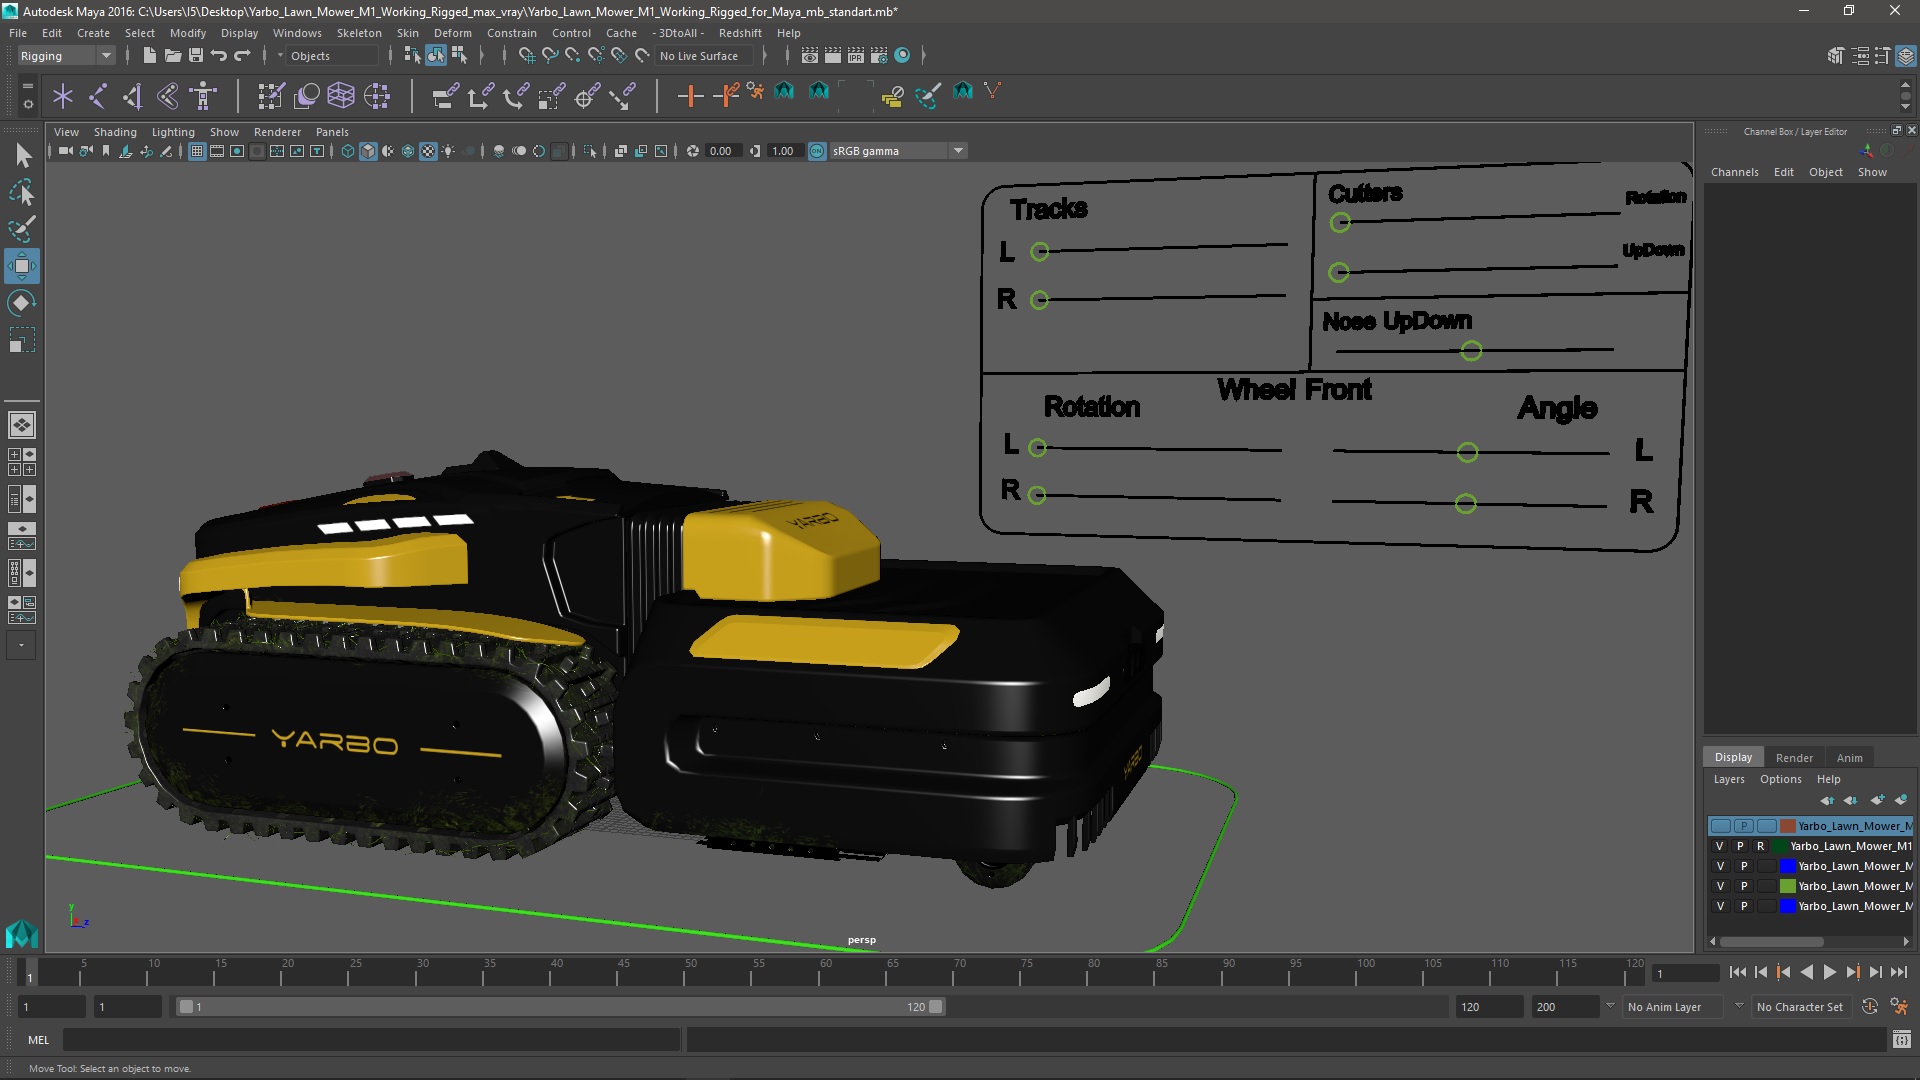Activate the Select tool arrow

tap(22, 155)
